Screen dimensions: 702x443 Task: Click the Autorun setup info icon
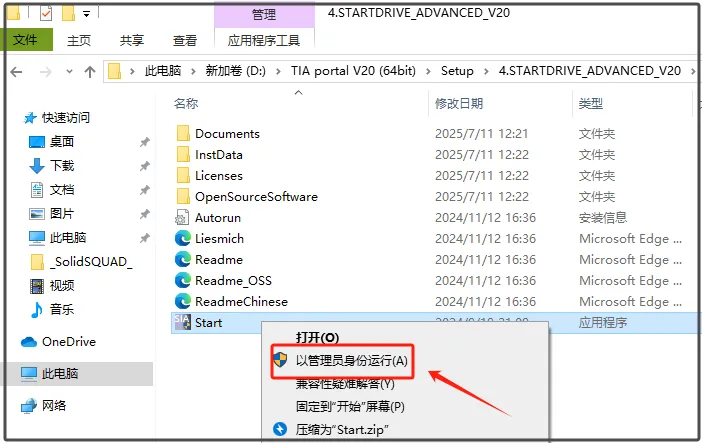[x=182, y=218]
